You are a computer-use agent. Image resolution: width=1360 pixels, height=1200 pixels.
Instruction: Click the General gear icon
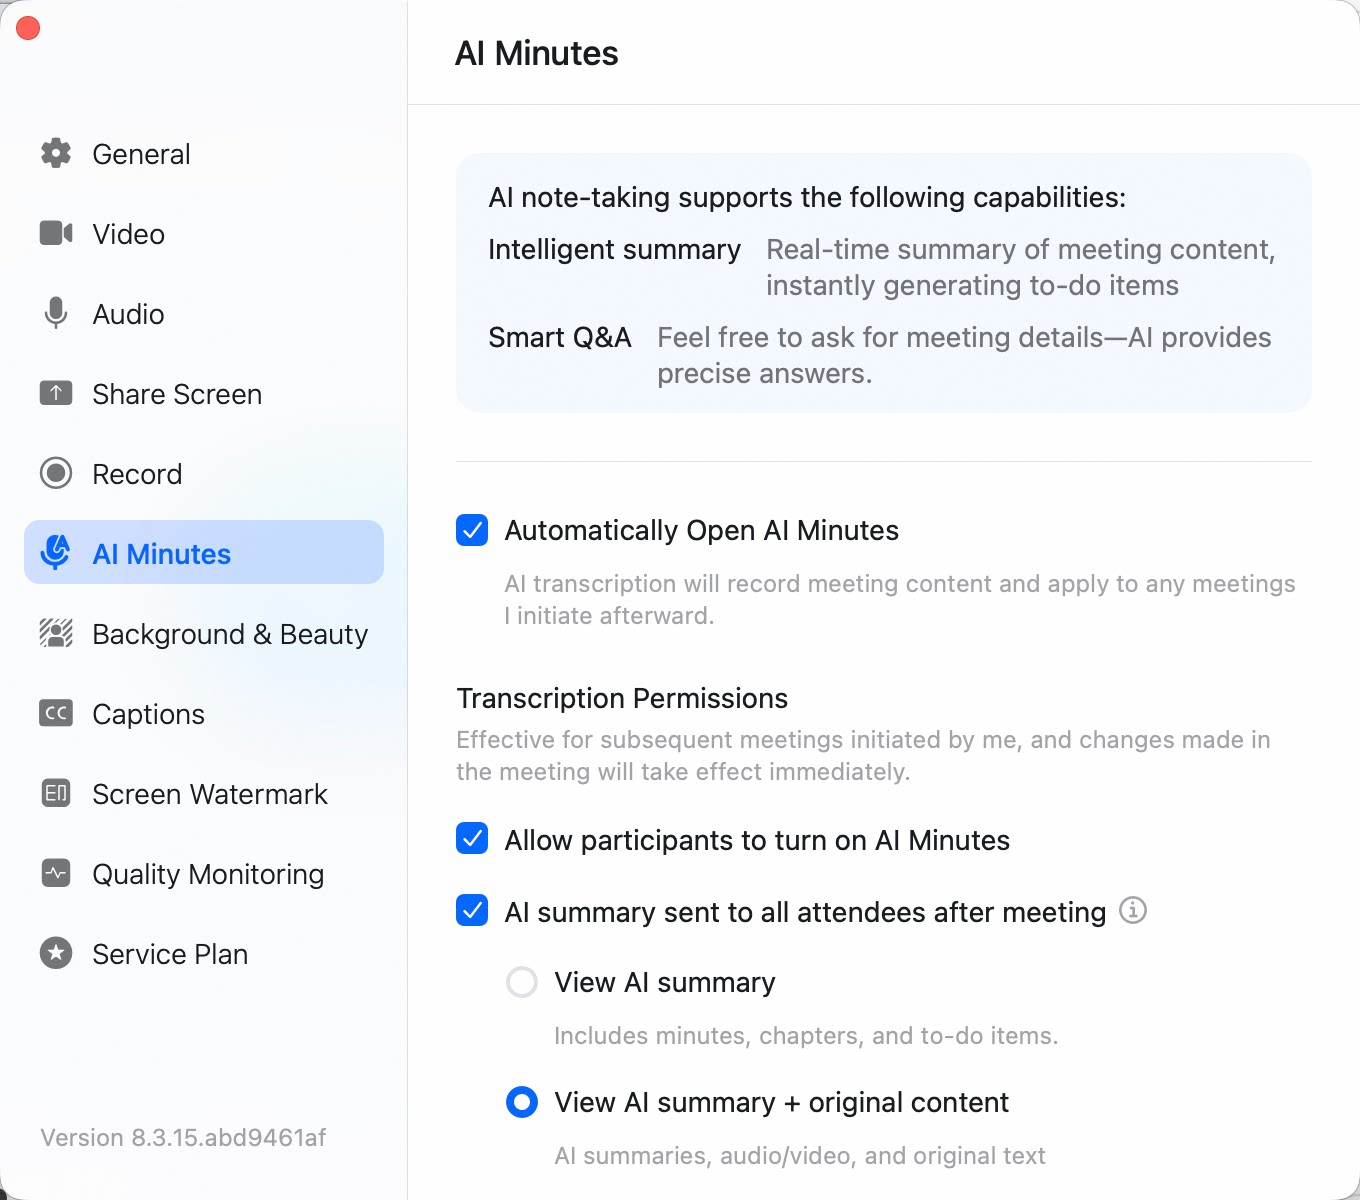tap(56, 153)
